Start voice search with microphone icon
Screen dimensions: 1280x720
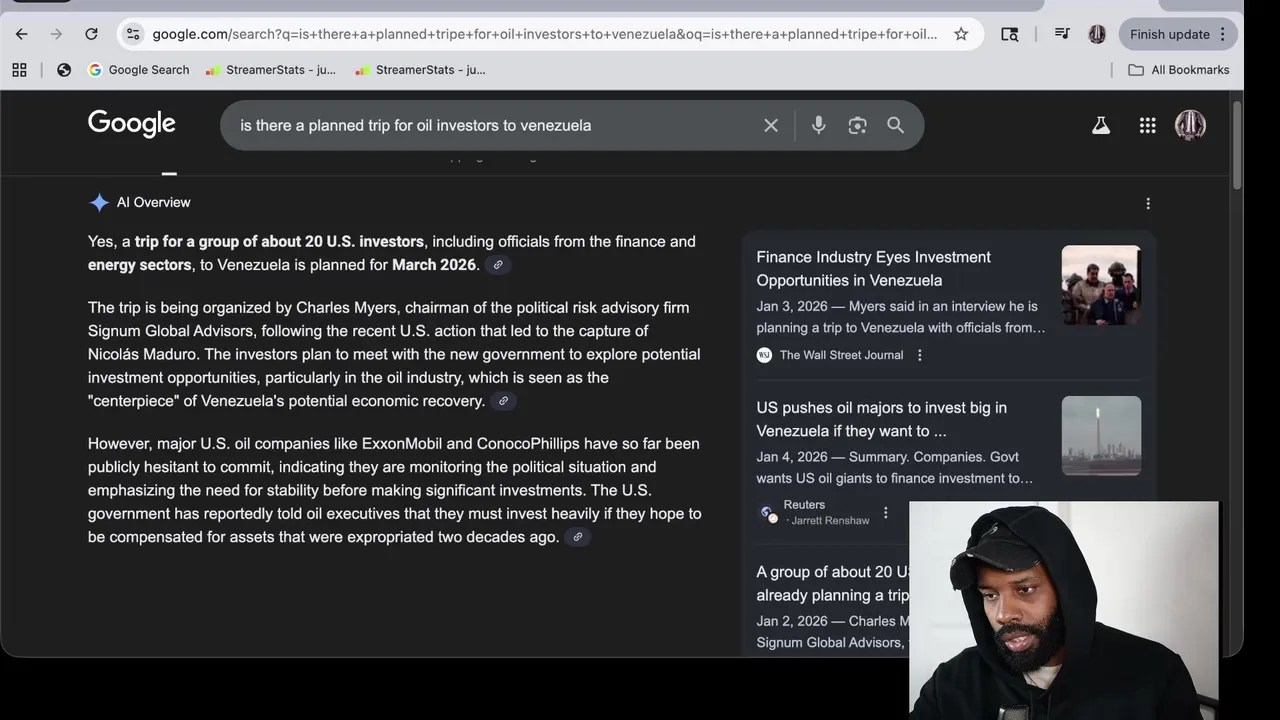818,125
